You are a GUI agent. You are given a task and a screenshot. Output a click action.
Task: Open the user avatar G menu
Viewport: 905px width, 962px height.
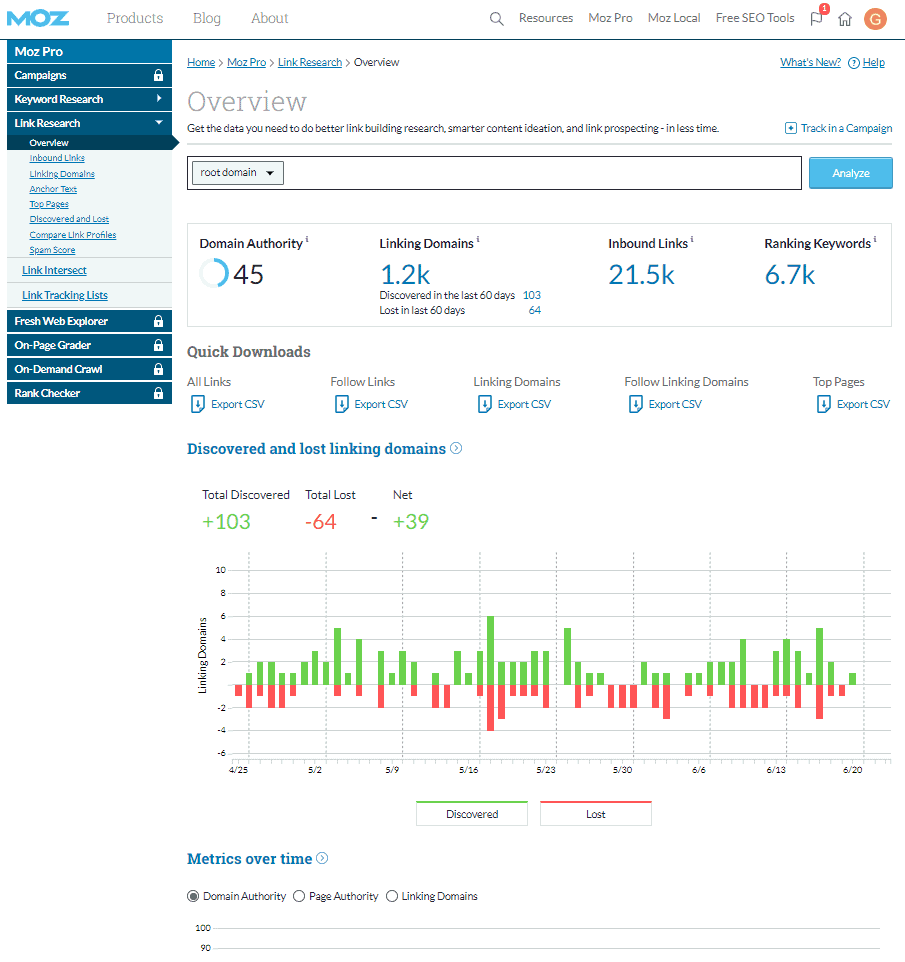tap(875, 19)
